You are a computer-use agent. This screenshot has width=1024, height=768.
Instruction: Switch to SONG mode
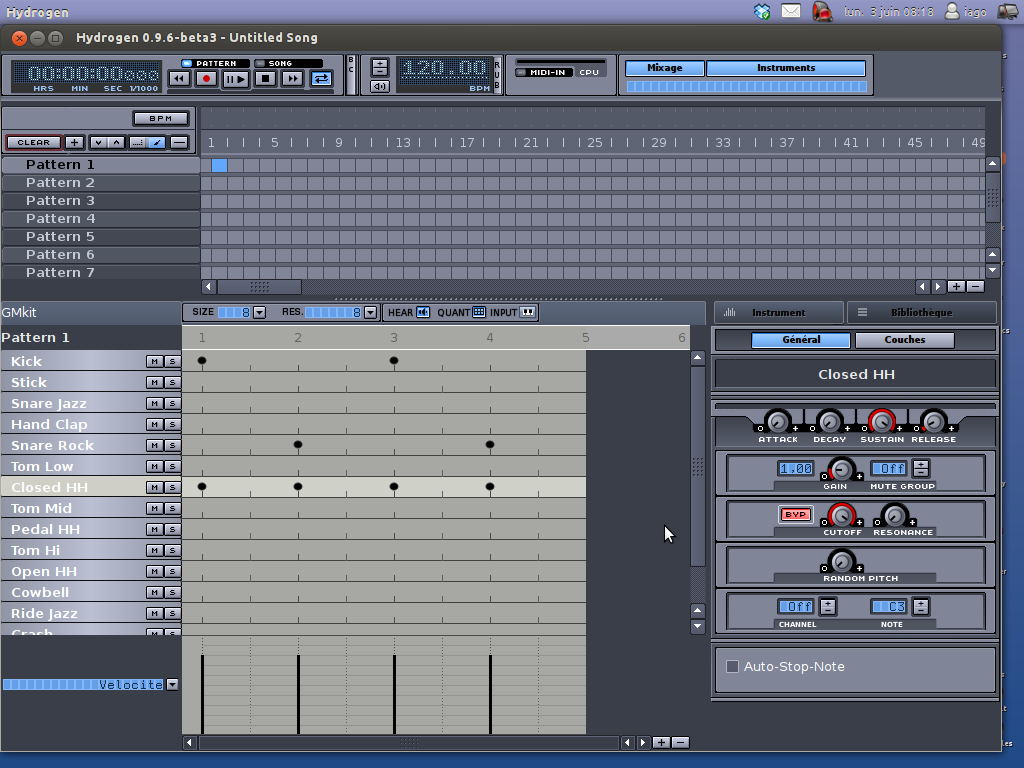click(287, 63)
